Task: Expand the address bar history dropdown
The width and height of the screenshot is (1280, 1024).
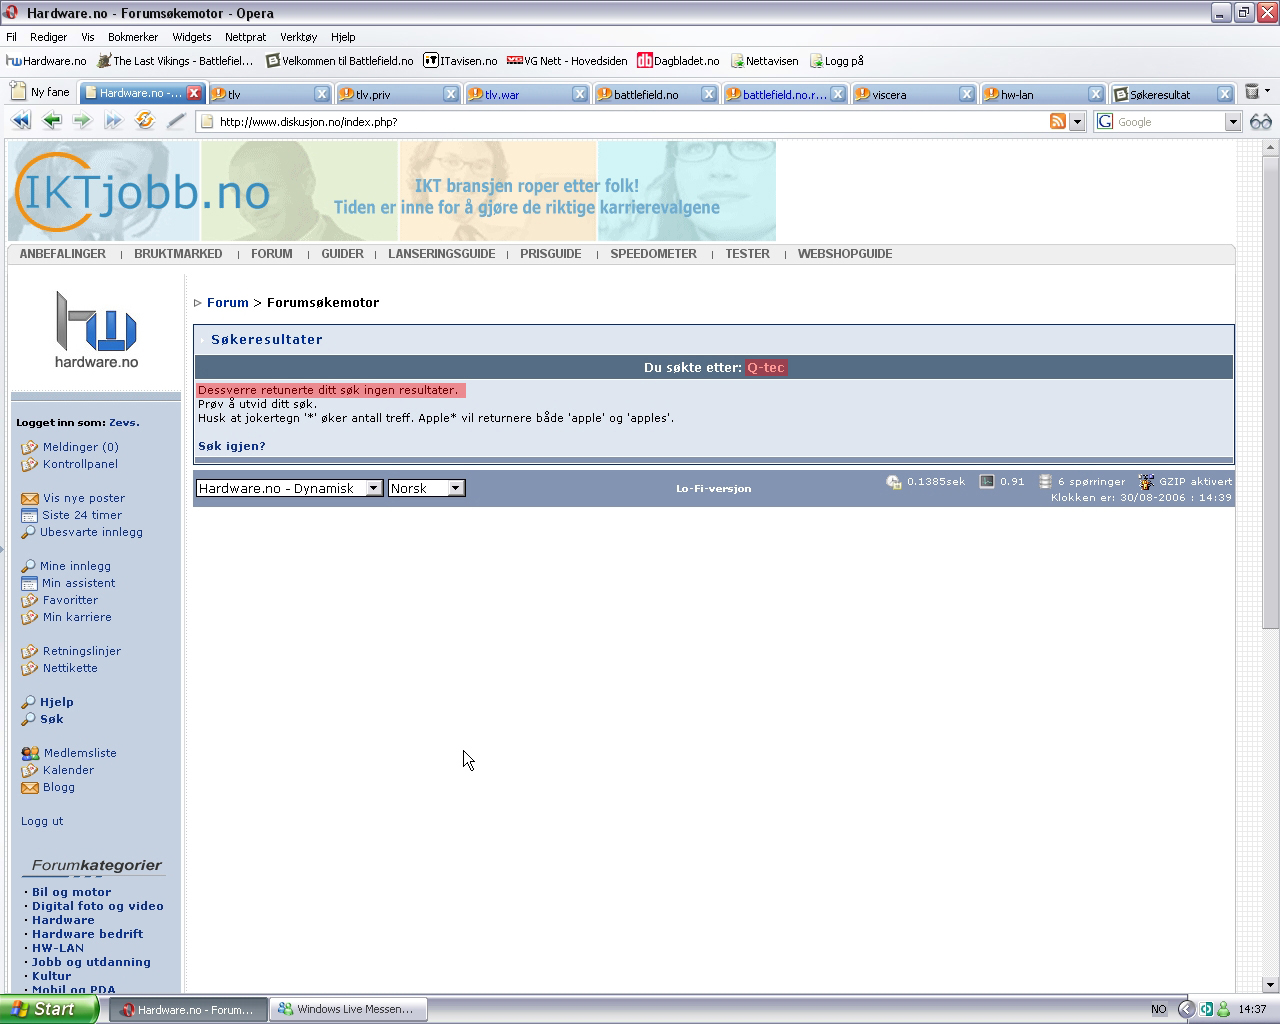Action: [x=1077, y=122]
